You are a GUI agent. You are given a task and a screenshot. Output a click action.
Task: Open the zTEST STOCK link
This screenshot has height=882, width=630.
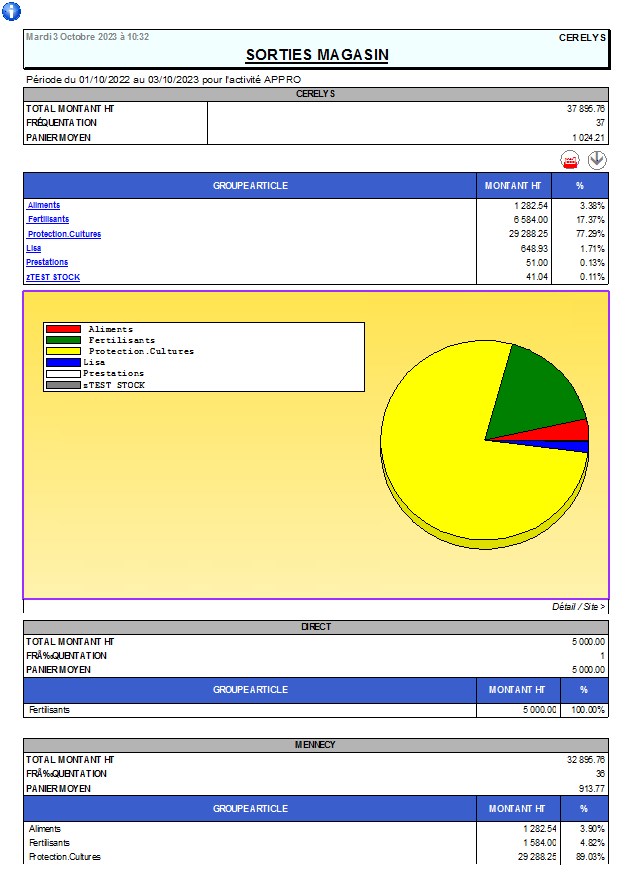coord(53,277)
